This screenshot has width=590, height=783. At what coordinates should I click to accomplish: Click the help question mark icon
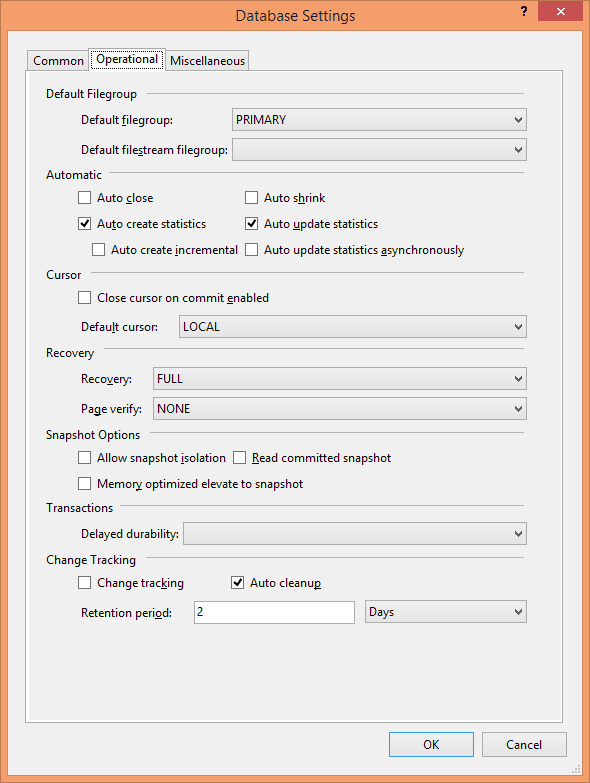(524, 11)
